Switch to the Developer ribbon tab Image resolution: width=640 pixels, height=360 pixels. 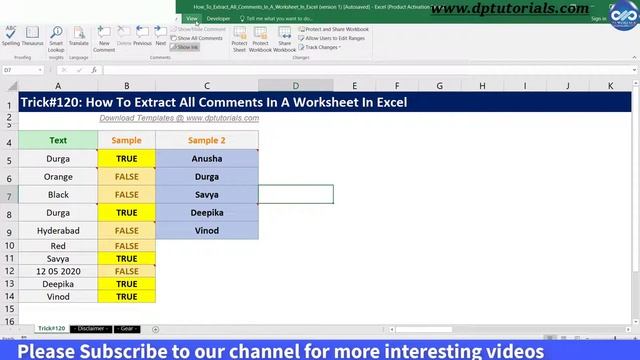[x=218, y=18]
